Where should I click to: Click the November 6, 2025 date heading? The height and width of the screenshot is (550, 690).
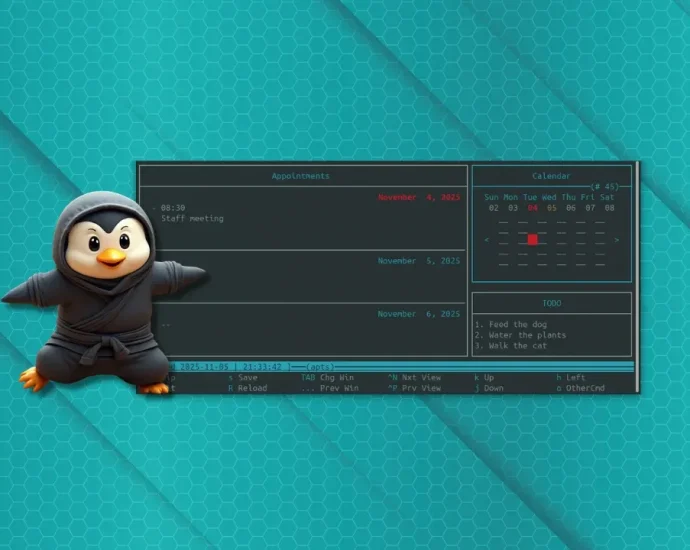pyautogui.click(x=419, y=314)
